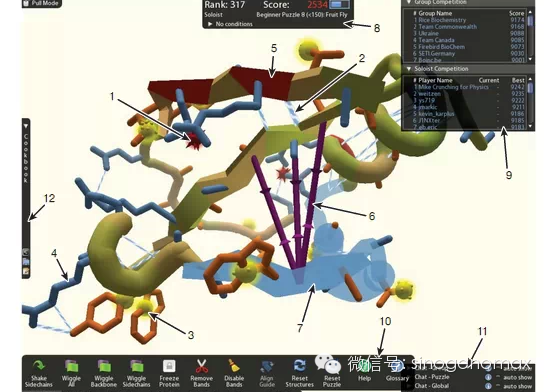Start Wiggle All on the protein
Viewport: 549px width, 392px height.
(x=71, y=374)
